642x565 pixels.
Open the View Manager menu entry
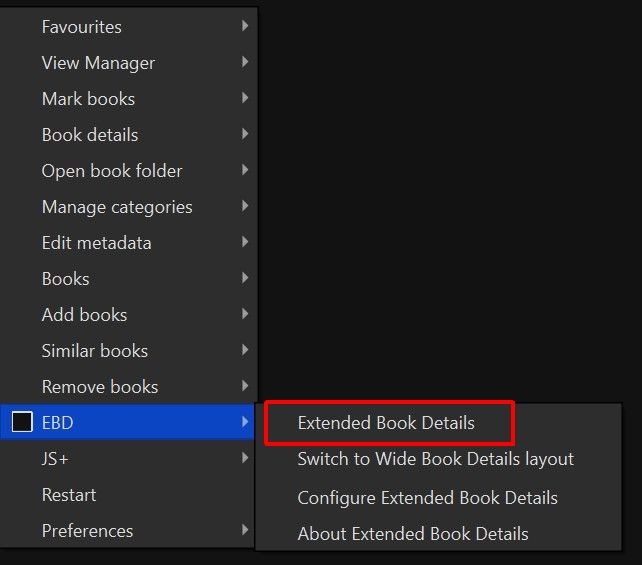click(x=98, y=63)
